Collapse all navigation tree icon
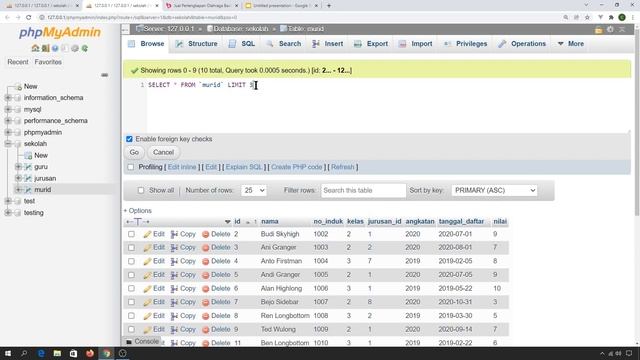Viewport: 640px width, 360px height. tap(104, 75)
